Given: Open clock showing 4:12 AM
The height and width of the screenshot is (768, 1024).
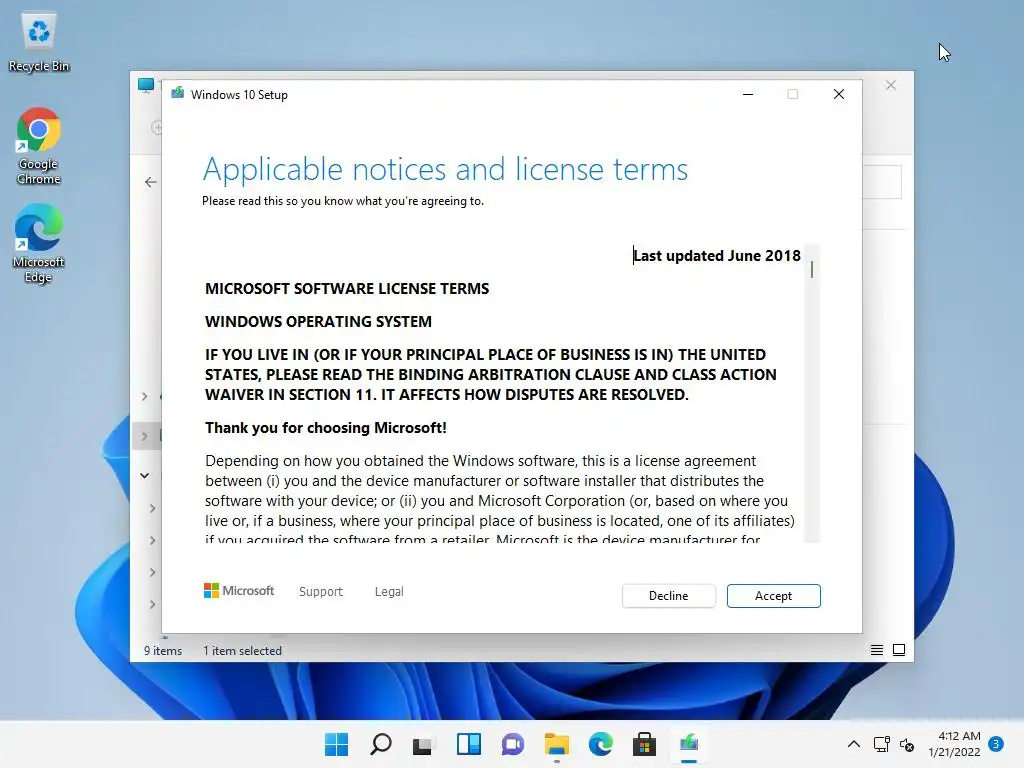Looking at the screenshot, I should pyautogui.click(x=954, y=744).
